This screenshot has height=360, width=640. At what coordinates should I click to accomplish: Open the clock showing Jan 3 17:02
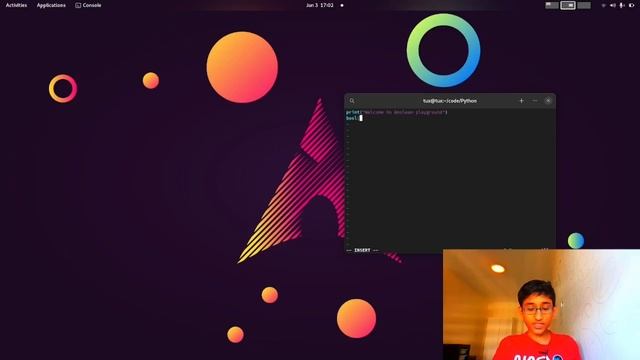[320, 5]
